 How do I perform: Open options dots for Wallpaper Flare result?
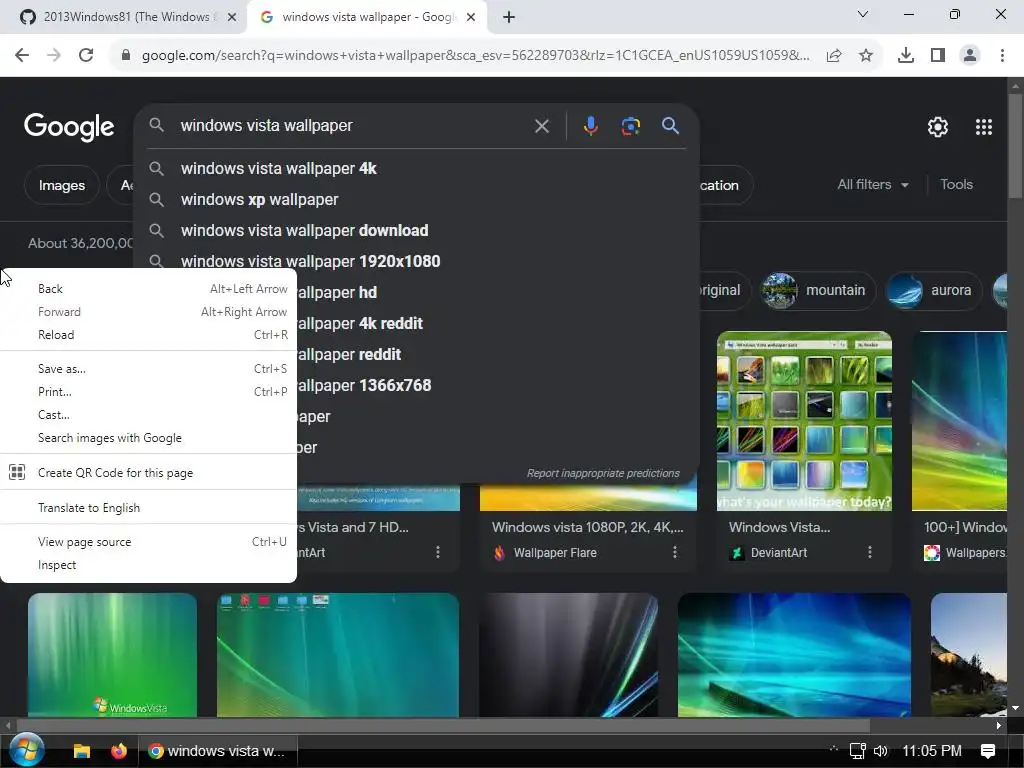coord(675,552)
